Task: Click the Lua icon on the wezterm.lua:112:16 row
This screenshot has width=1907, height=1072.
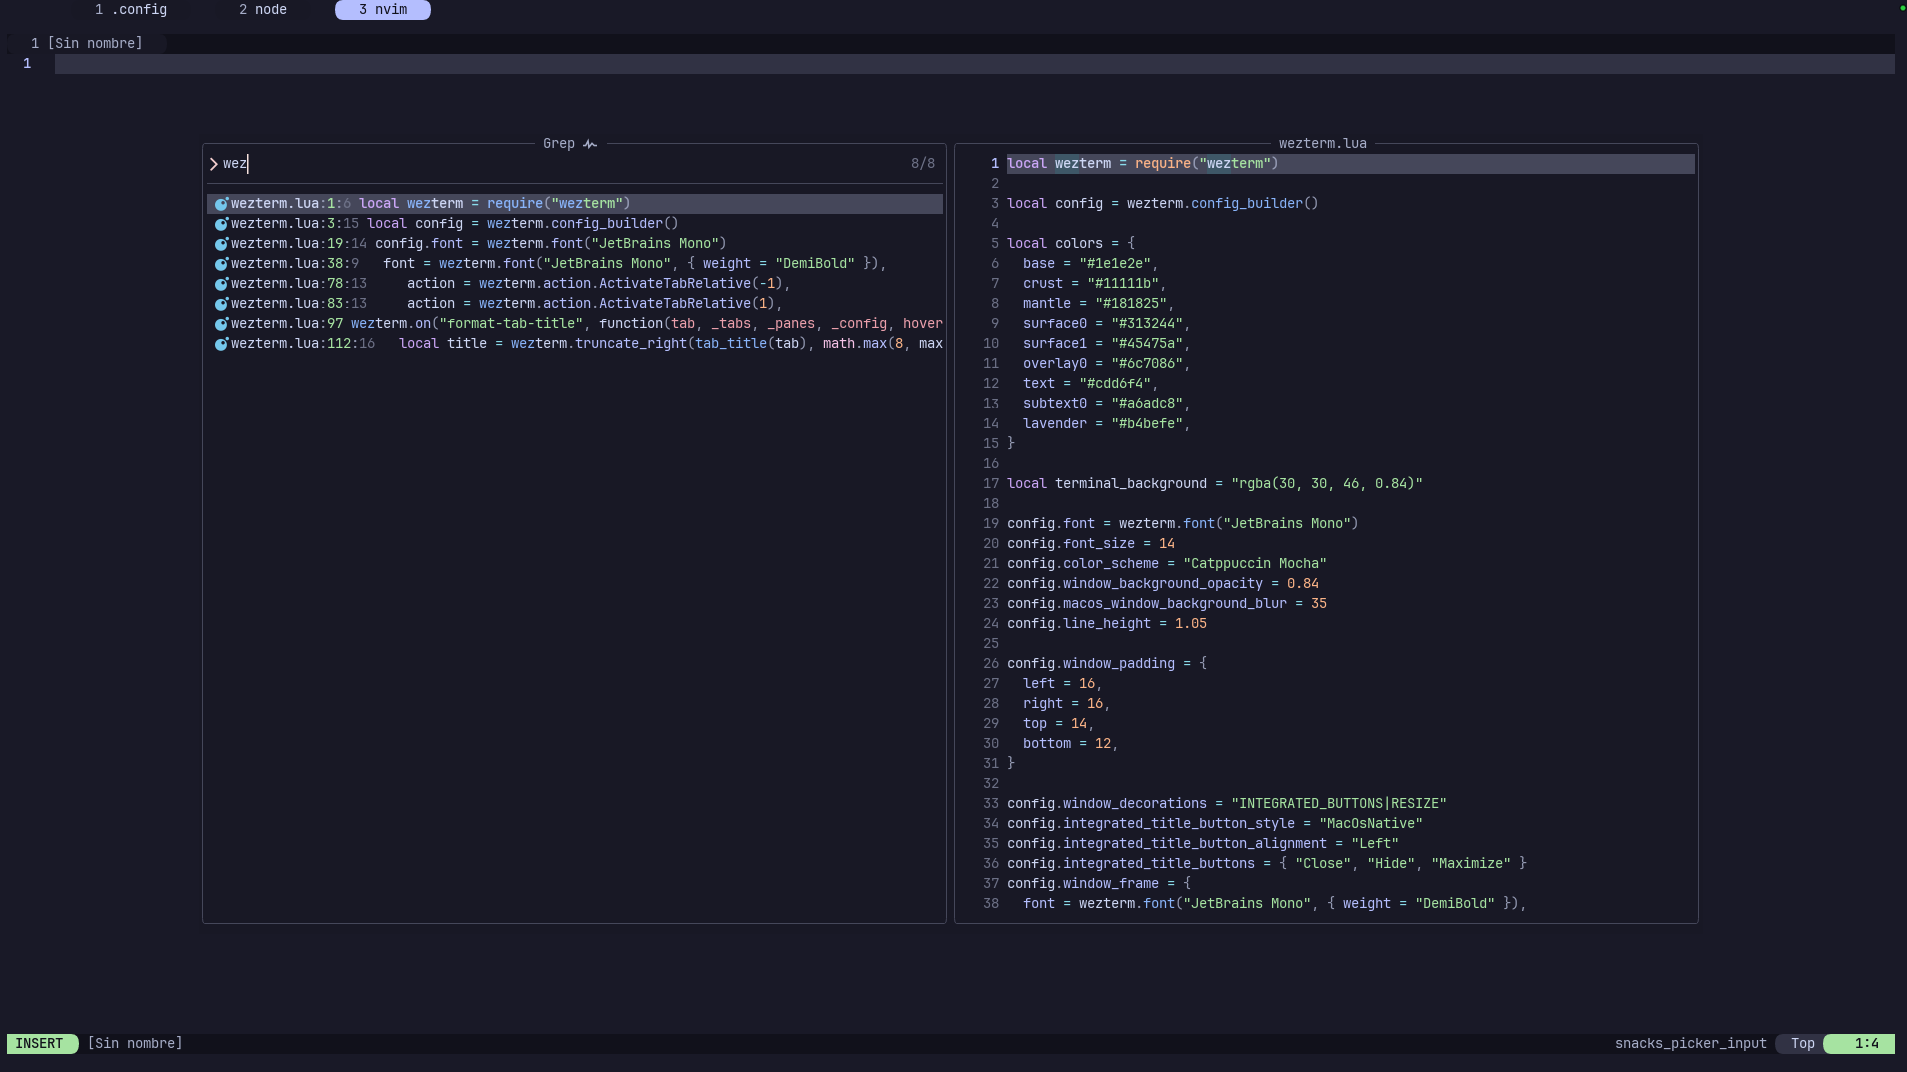Action: point(221,344)
